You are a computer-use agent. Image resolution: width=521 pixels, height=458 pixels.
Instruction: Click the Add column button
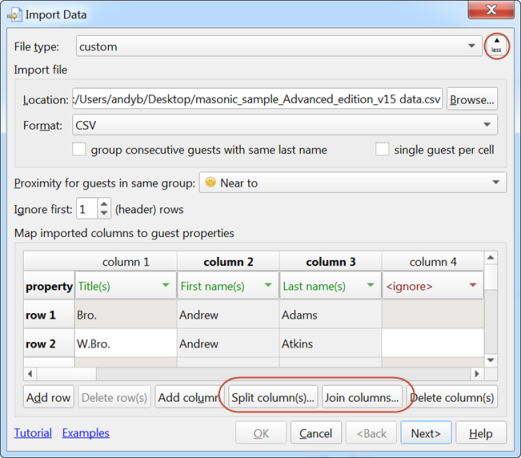[189, 397]
